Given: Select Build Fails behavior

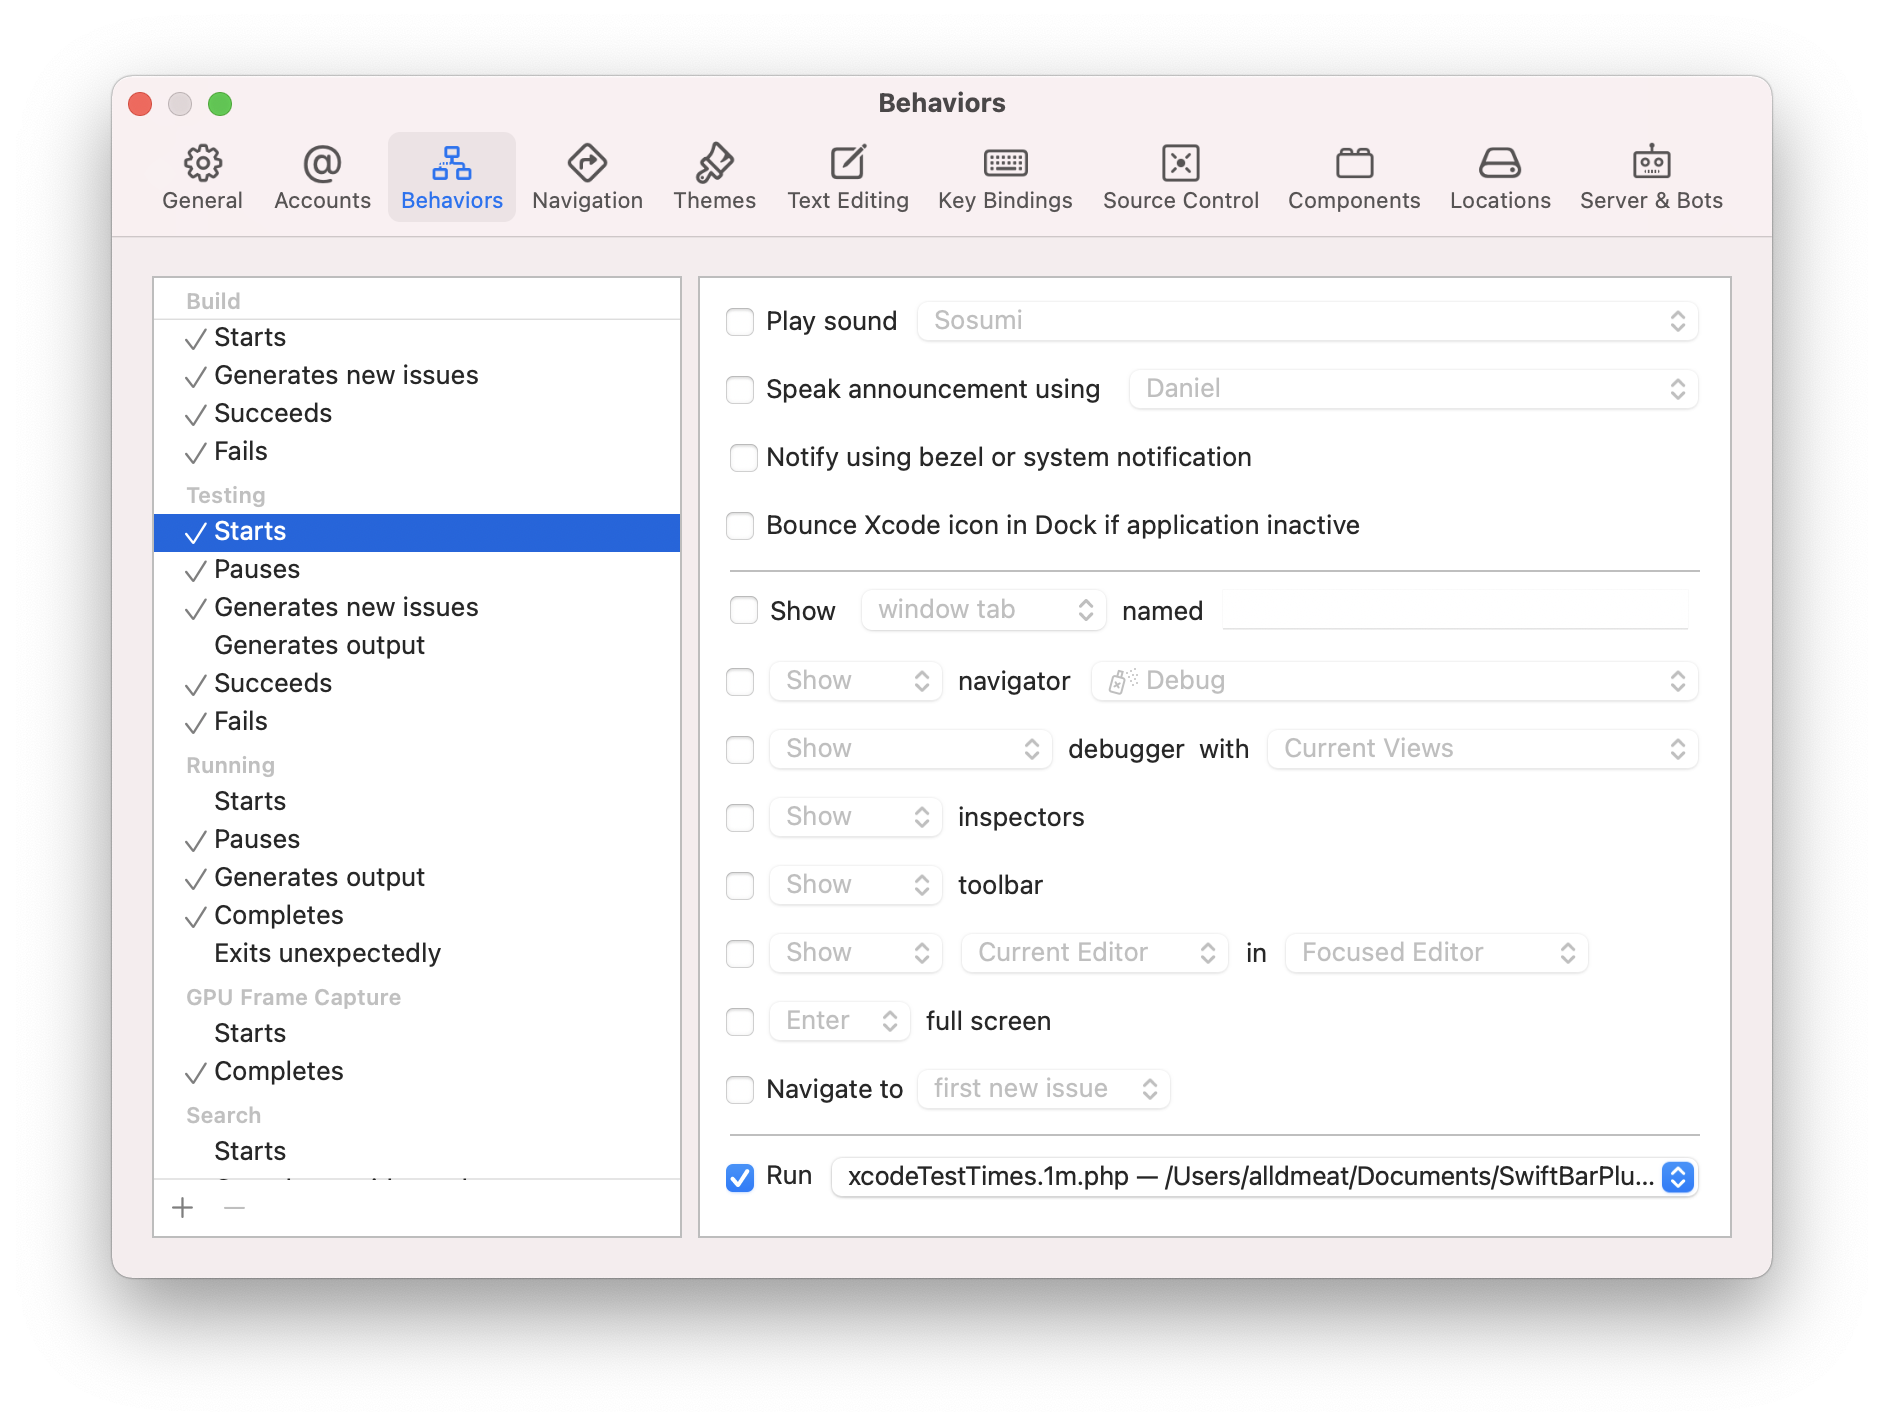Looking at the screenshot, I should (x=417, y=452).
